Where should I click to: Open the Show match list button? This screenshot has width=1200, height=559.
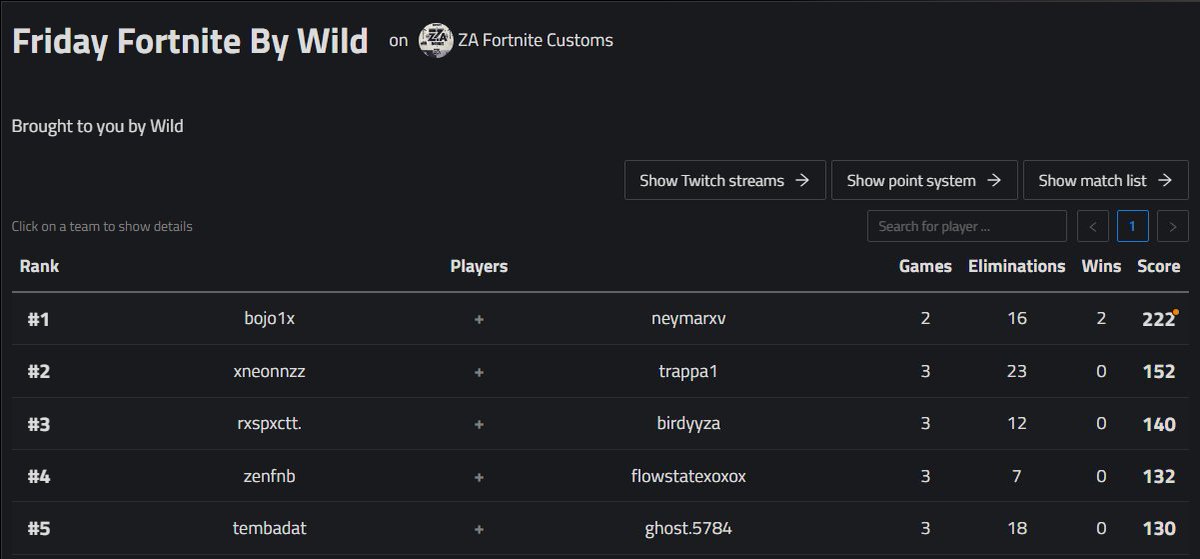coord(1106,180)
